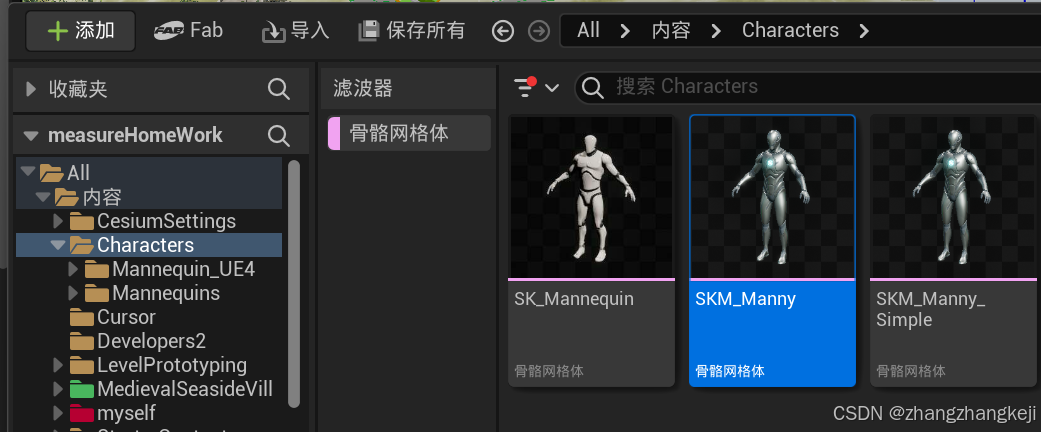Select the LevelPrototyping folder
Screen dimensions: 1041x432
159,365
